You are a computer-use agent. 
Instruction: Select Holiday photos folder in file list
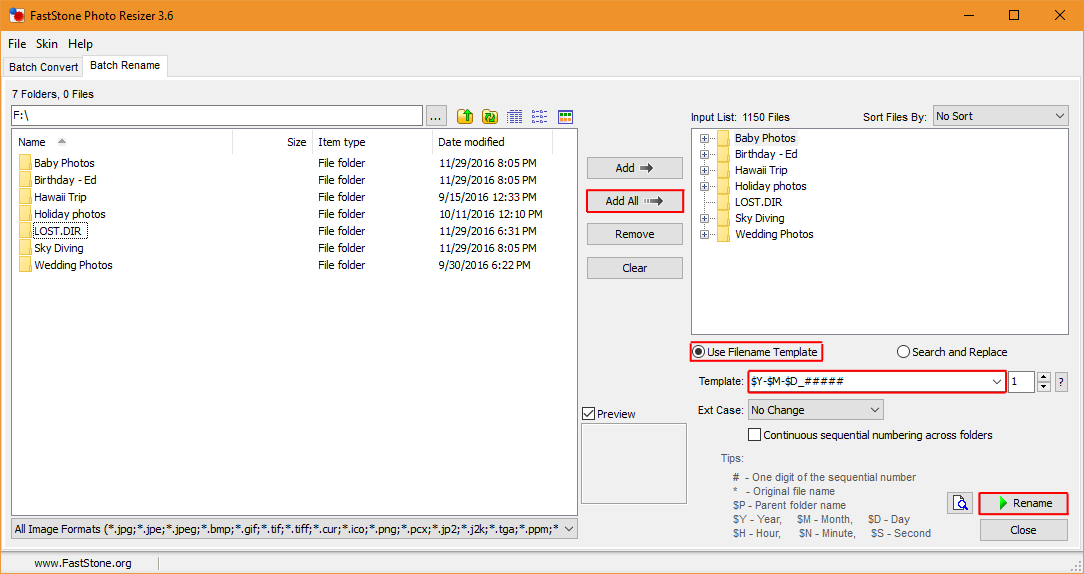pyautogui.click(x=70, y=214)
